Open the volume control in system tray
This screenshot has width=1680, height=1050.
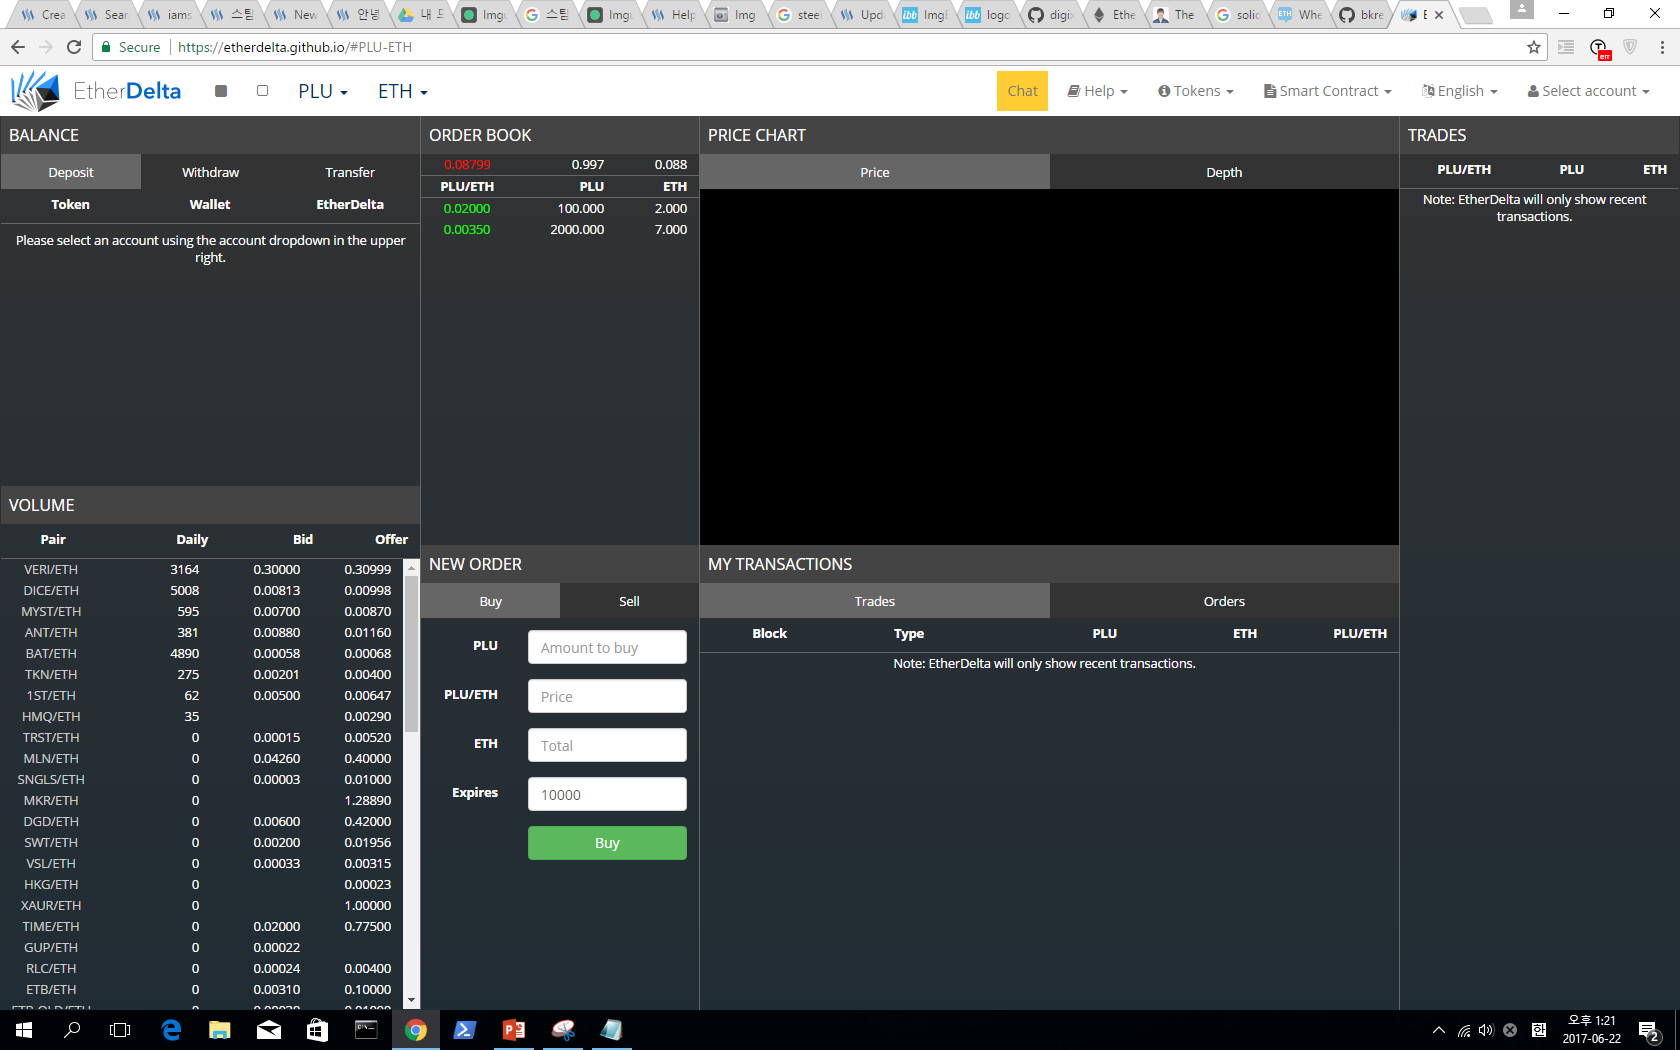1486,1030
